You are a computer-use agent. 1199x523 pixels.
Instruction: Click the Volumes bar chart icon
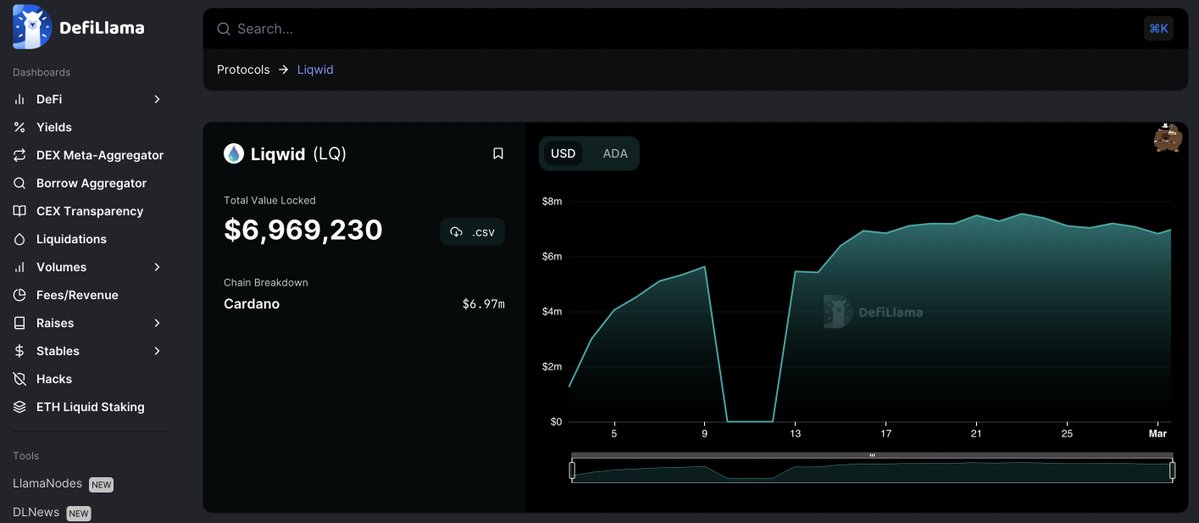[x=20, y=267]
